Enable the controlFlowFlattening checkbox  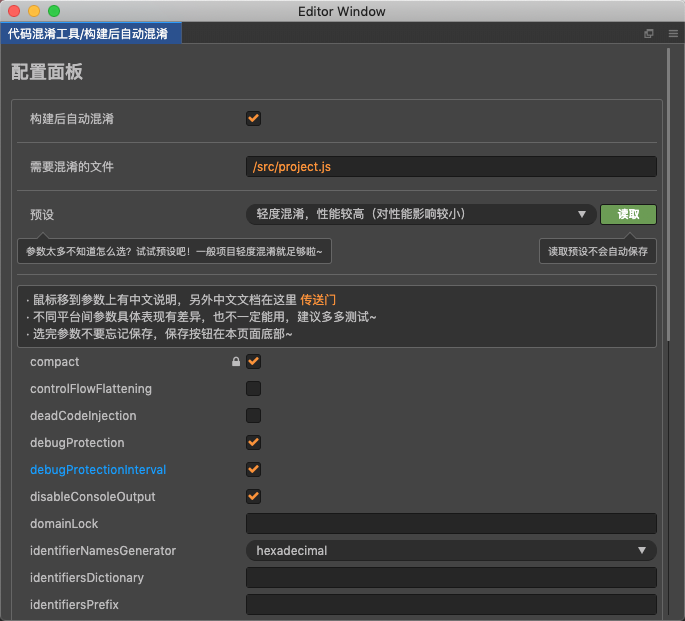pyautogui.click(x=253, y=389)
